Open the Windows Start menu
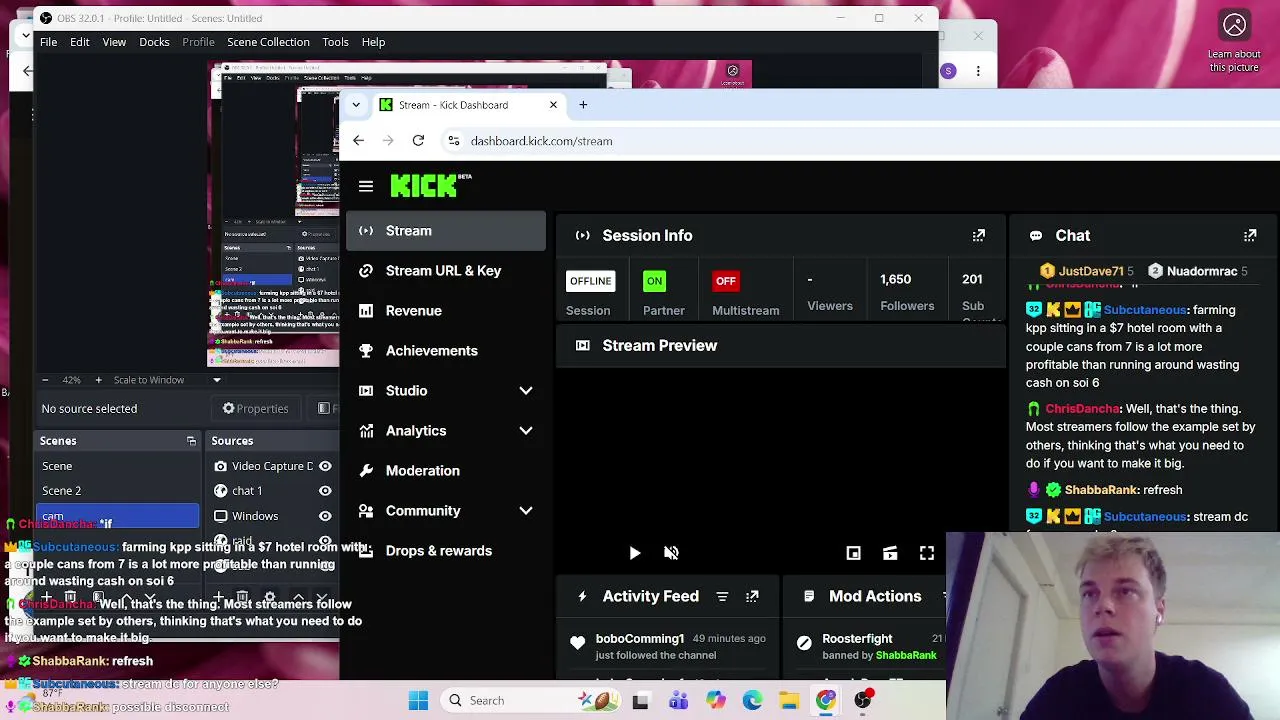Image resolution: width=1280 pixels, height=720 pixels. click(418, 701)
